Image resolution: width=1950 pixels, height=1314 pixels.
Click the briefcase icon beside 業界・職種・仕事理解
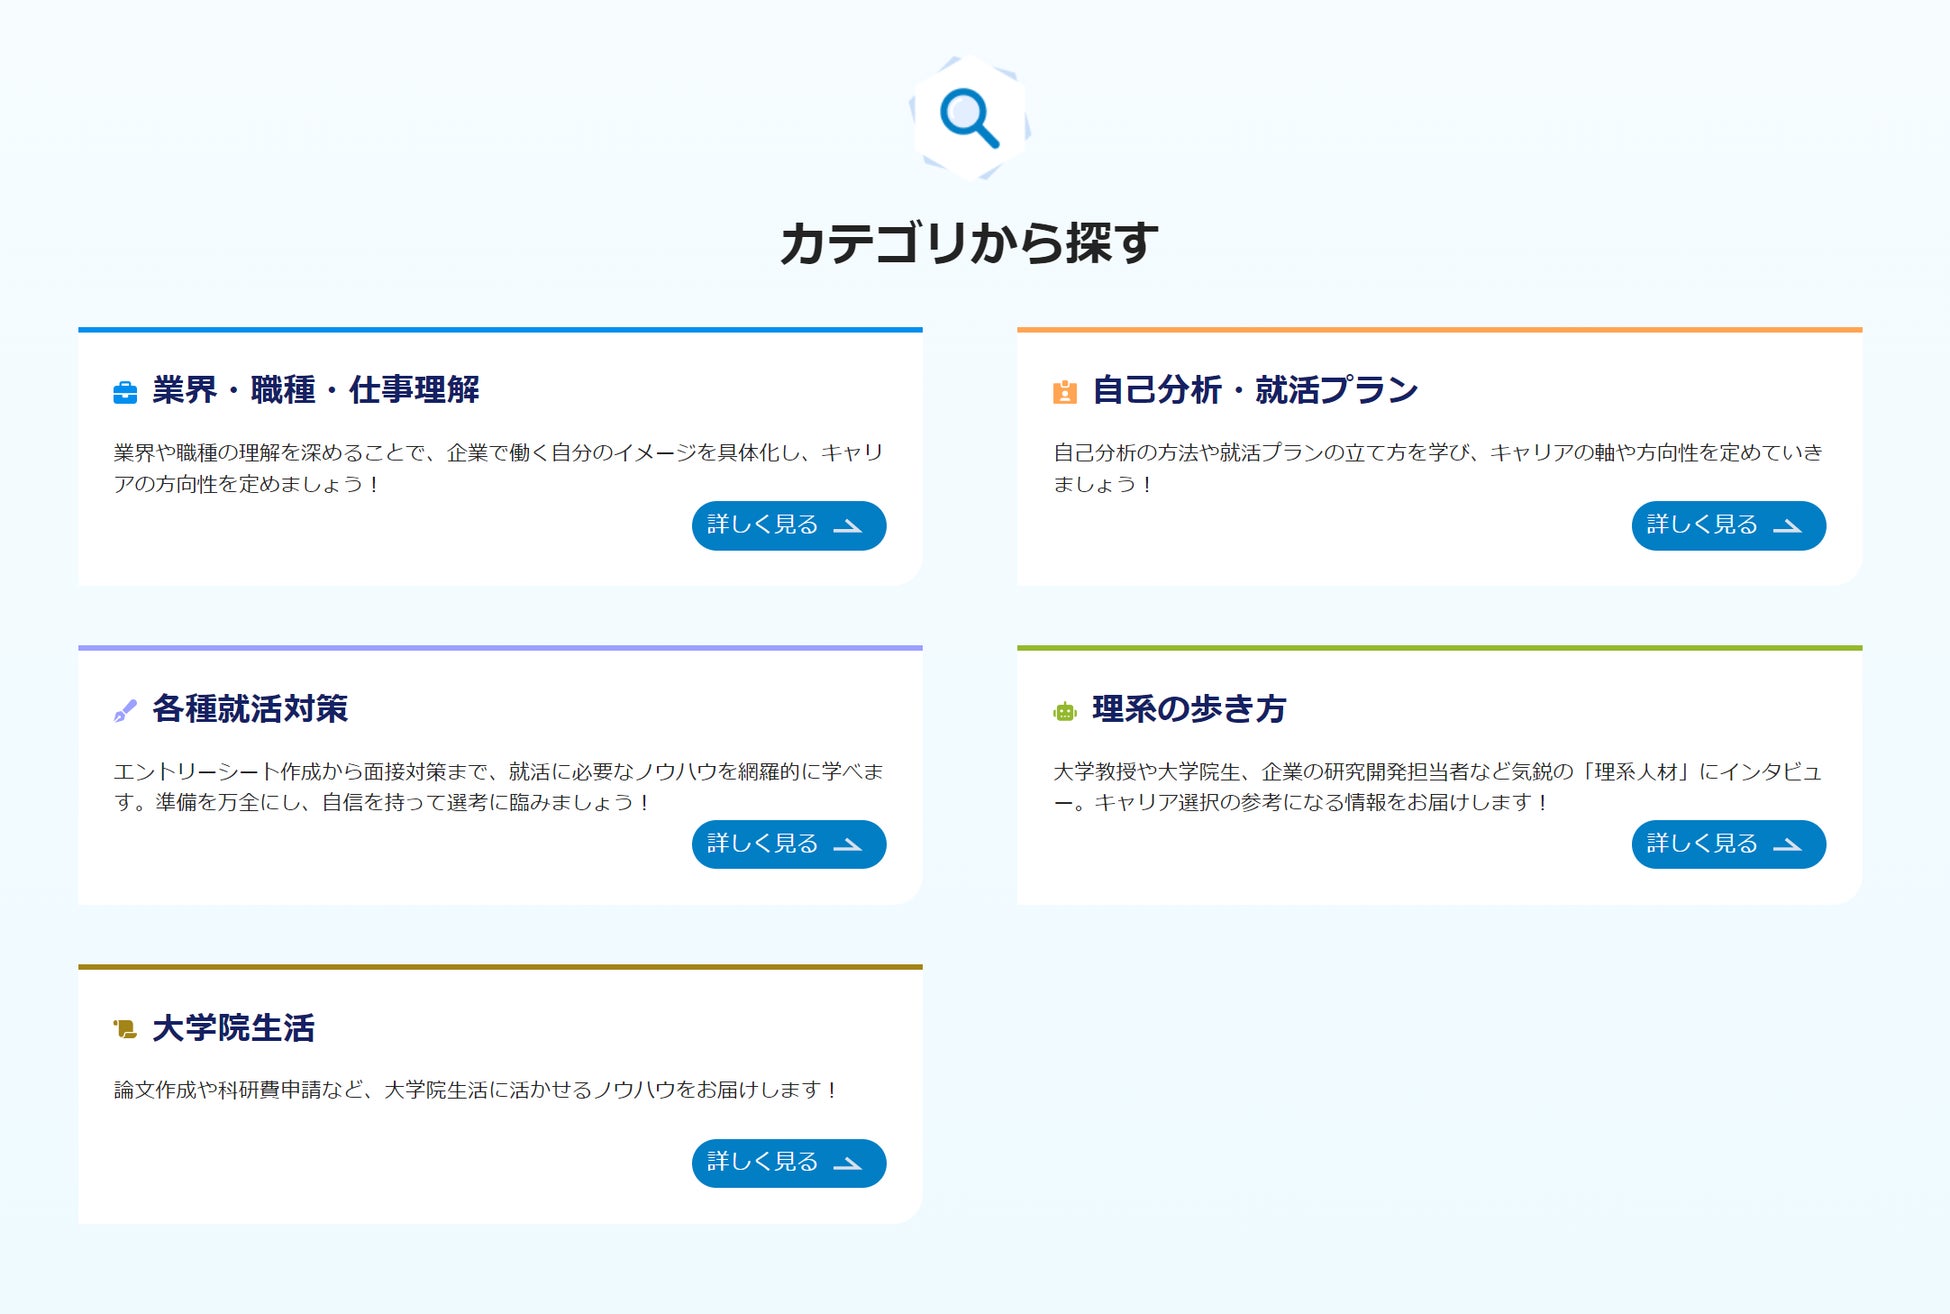coord(125,392)
